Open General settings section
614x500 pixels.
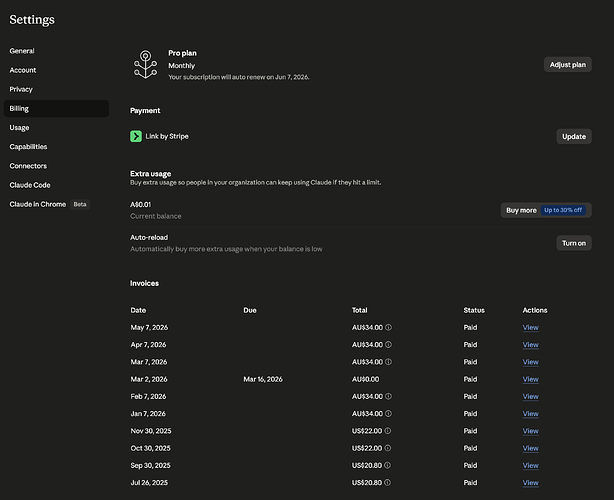[x=22, y=51]
